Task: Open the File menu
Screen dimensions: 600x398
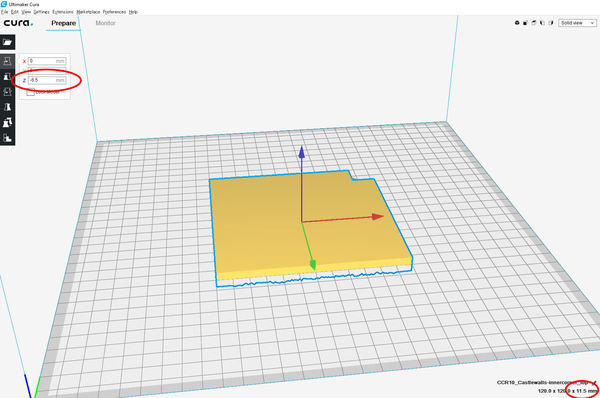Action: coord(4,12)
